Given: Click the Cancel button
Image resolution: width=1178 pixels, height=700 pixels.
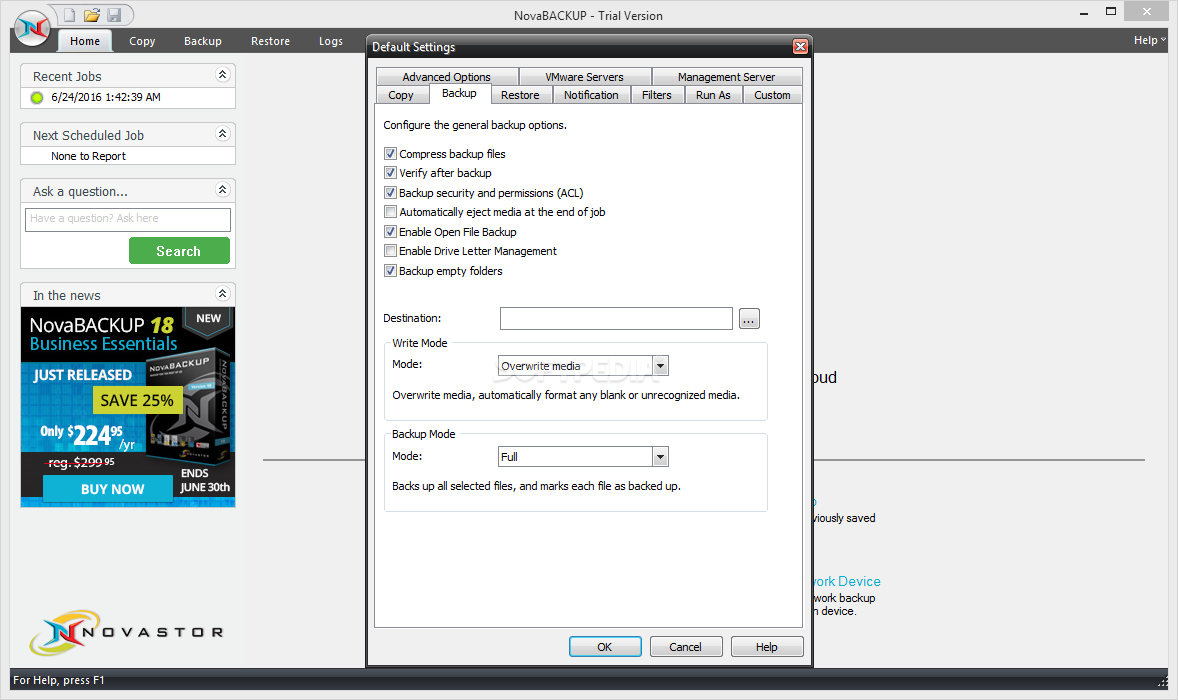Looking at the screenshot, I should pyautogui.click(x=685, y=647).
